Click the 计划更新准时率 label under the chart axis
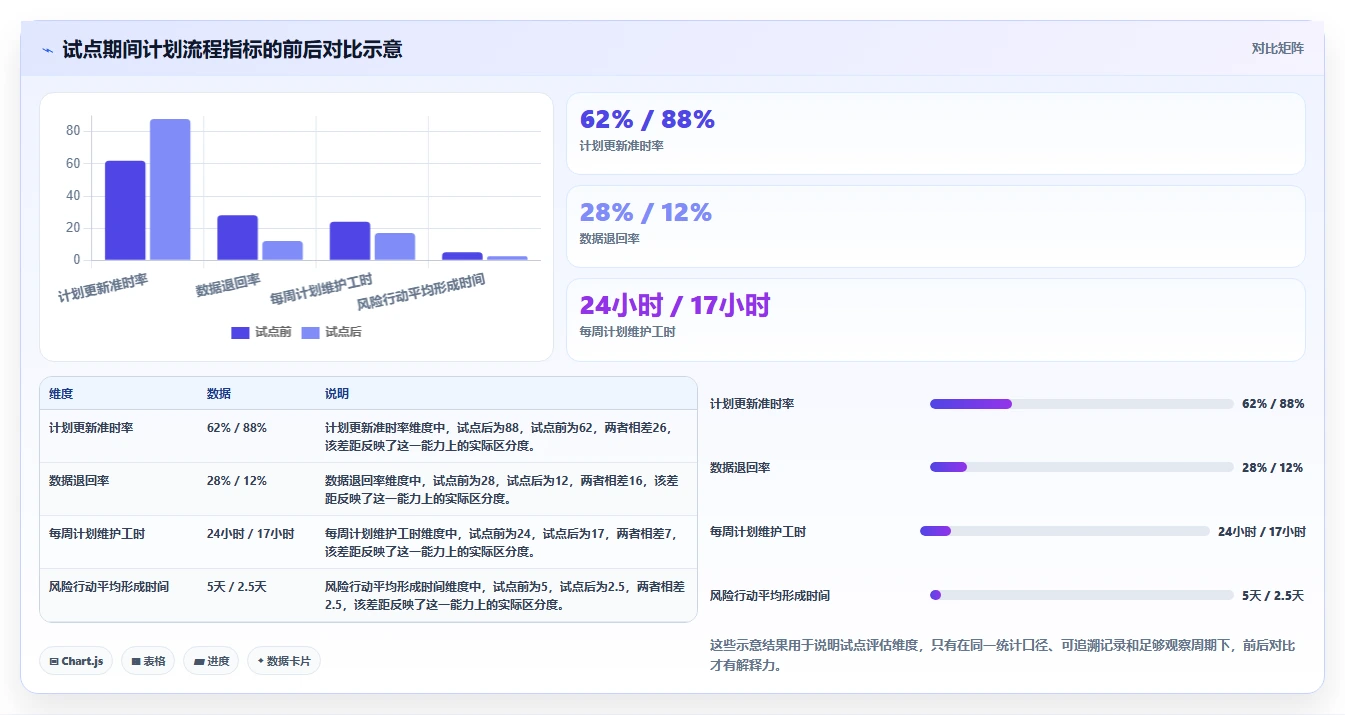The height and width of the screenshot is (715, 1345). pyautogui.click(x=103, y=288)
